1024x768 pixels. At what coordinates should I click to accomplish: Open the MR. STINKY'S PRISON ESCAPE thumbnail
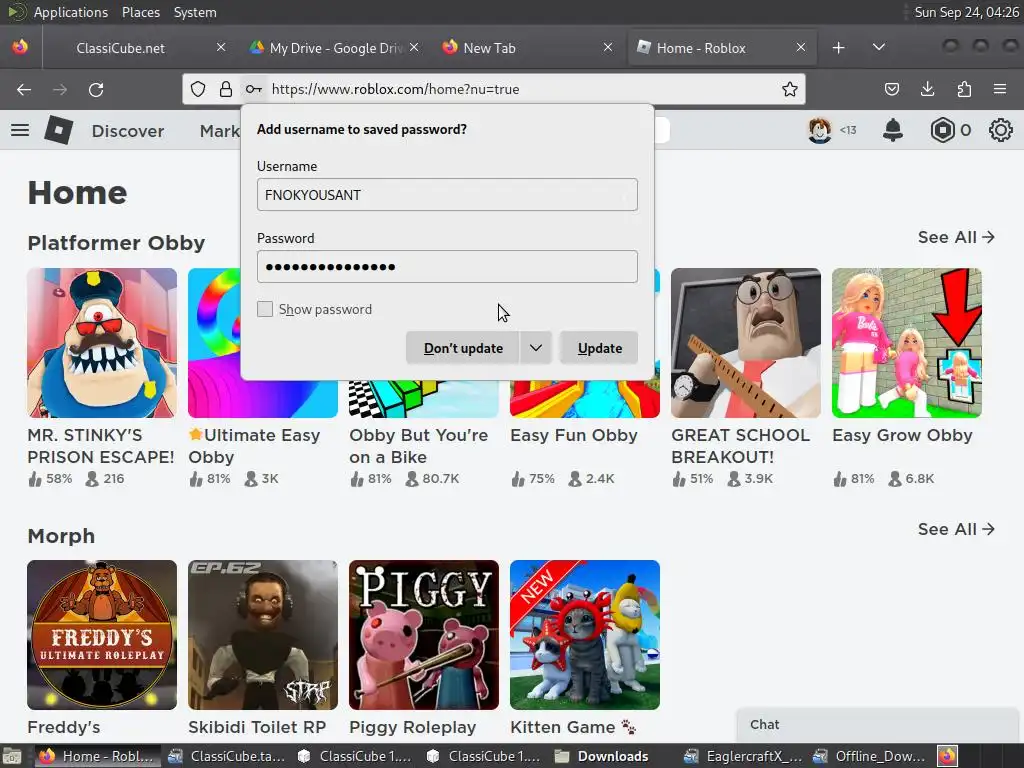click(102, 343)
